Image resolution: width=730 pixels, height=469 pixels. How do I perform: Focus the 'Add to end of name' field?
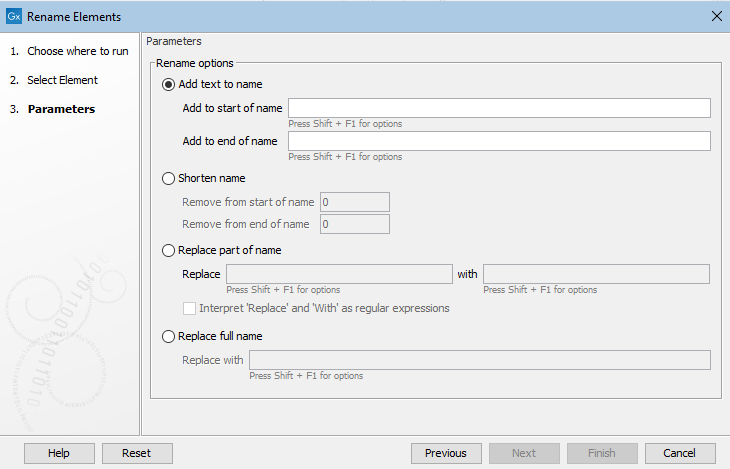(499, 141)
